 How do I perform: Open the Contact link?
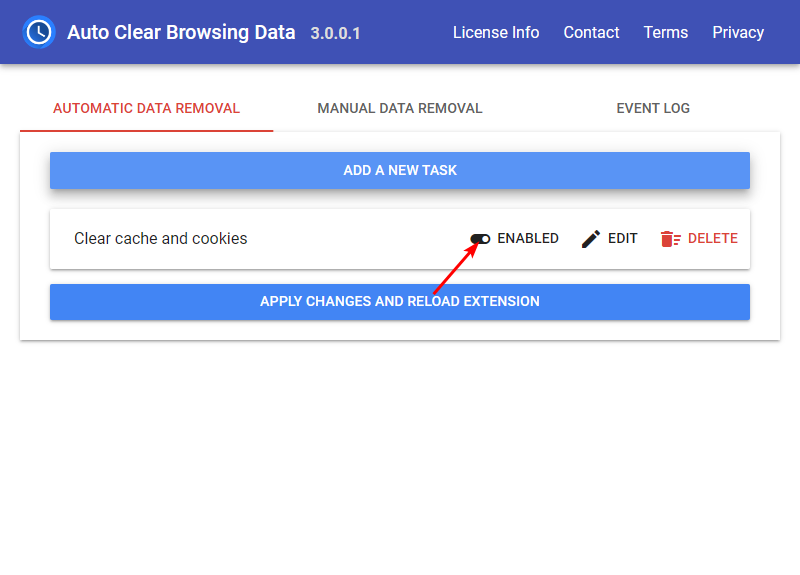(x=591, y=32)
